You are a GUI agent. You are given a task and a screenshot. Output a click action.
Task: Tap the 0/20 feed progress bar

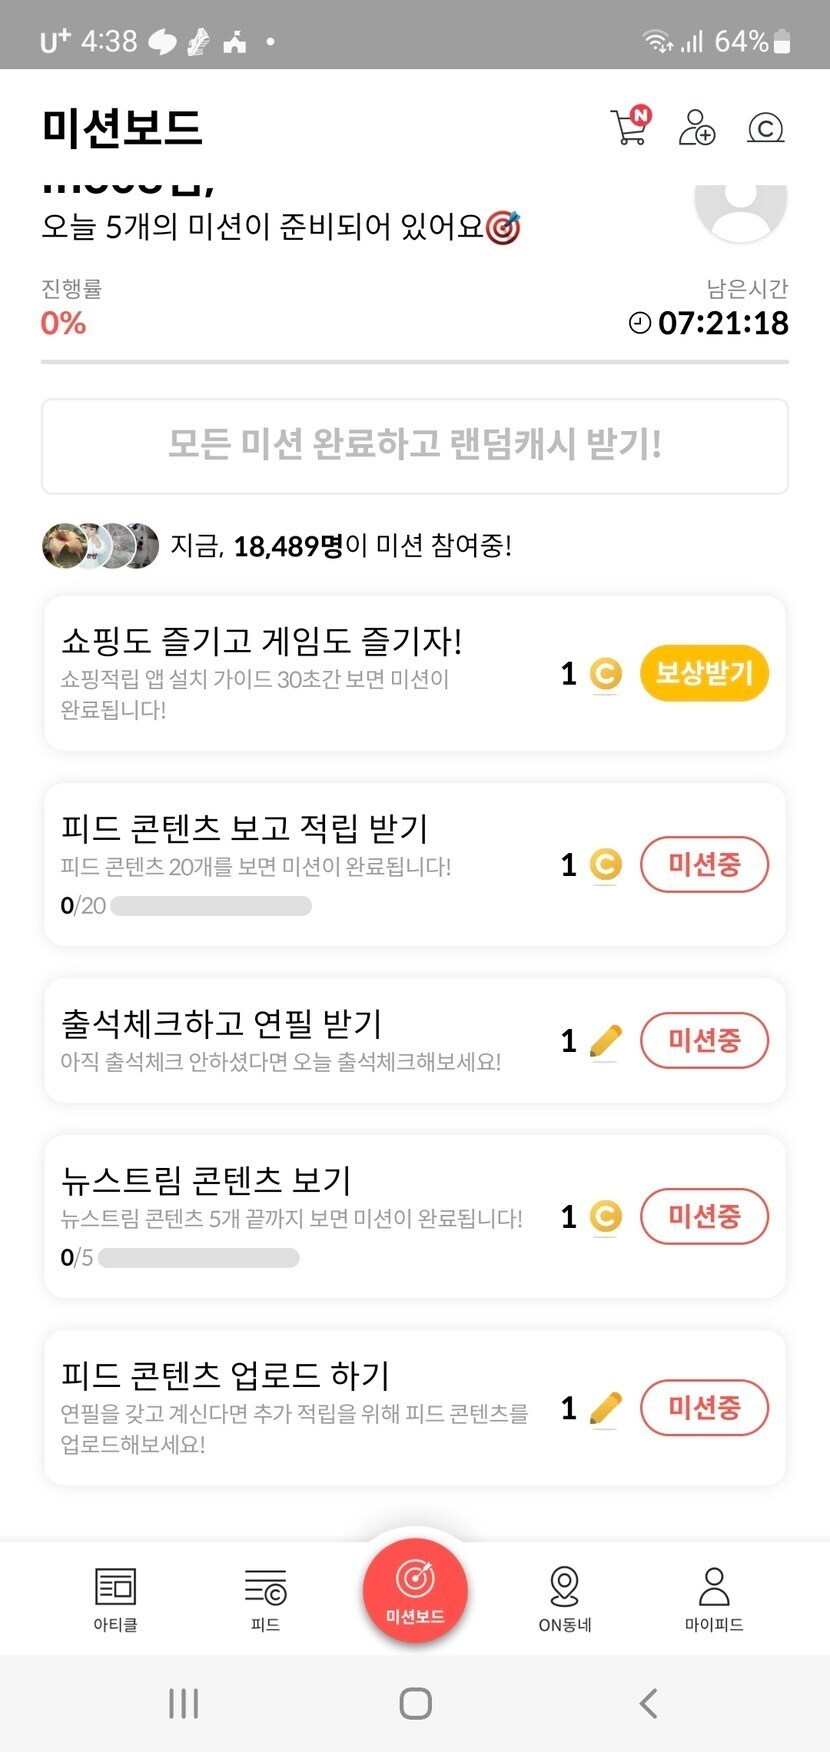coord(211,906)
